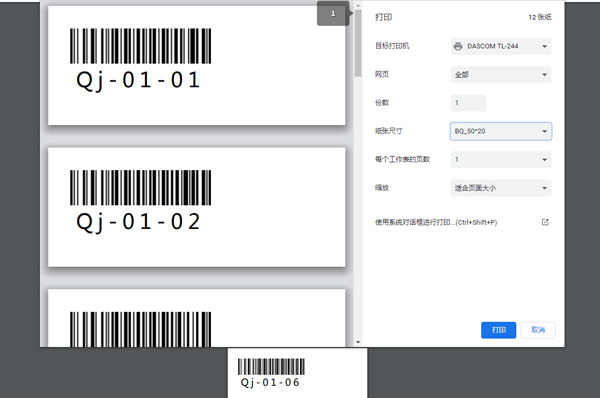Image resolution: width=600 pixels, height=398 pixels.
Task: Click the 目标打印机 label text
Action: pos(392,46)
